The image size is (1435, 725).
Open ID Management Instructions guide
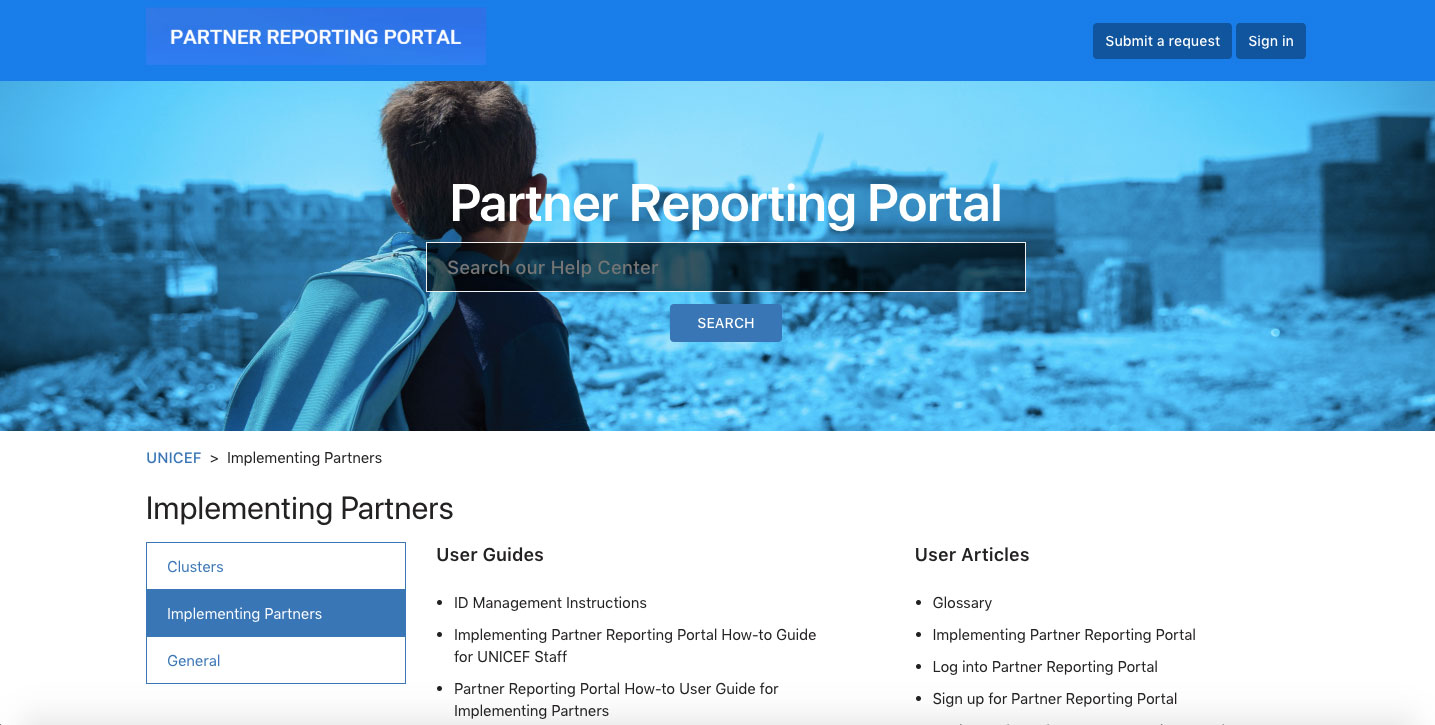[x=550, y=603]
